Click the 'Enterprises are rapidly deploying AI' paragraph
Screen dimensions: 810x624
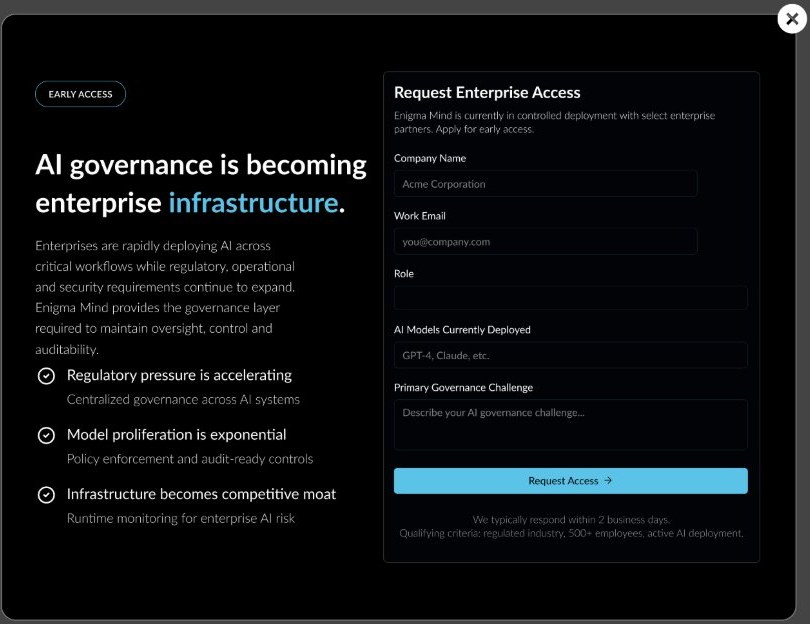165,298
